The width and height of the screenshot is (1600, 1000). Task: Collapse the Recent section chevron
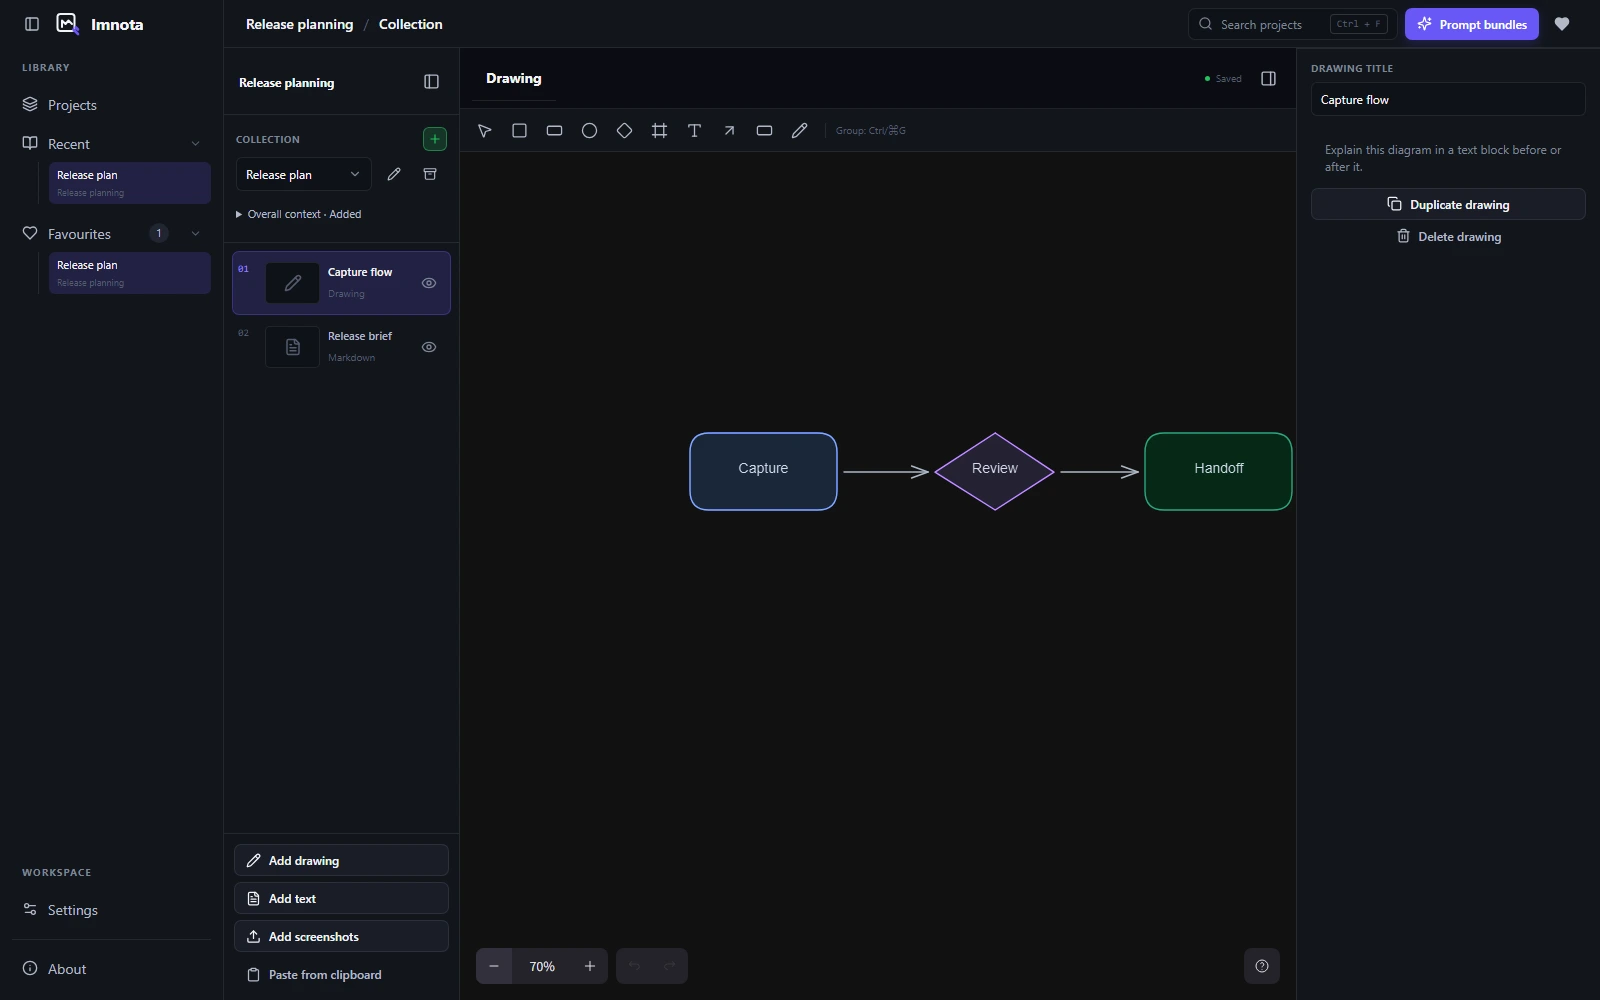pos(195,144)
